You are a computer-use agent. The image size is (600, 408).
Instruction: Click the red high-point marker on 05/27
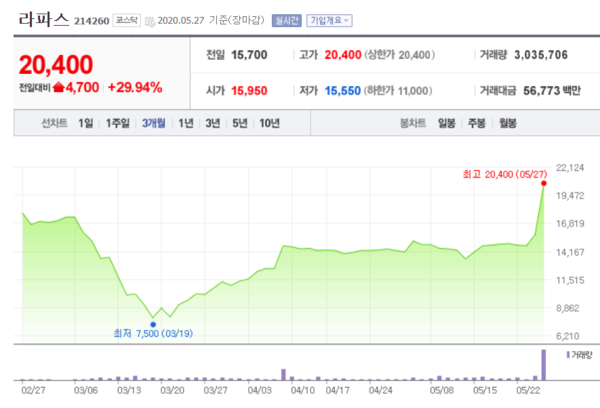coord(544,183)
